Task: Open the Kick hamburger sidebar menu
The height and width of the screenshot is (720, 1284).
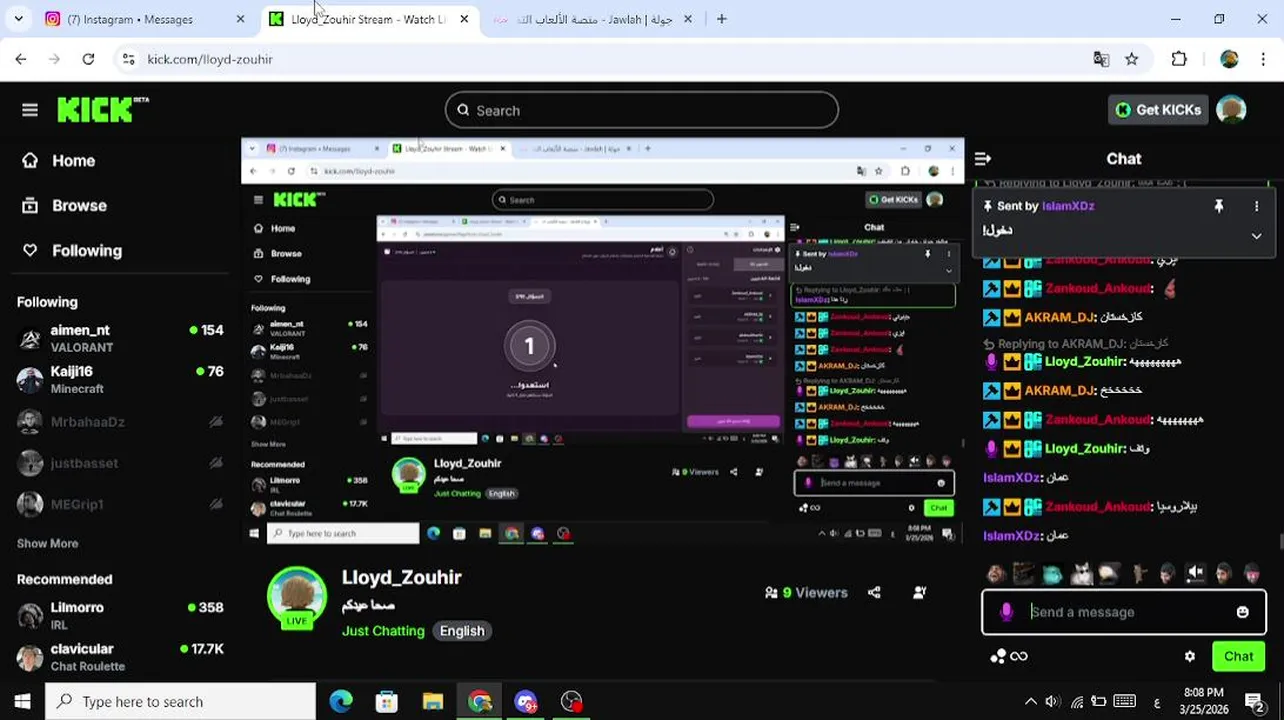Action: click(30, 110)
